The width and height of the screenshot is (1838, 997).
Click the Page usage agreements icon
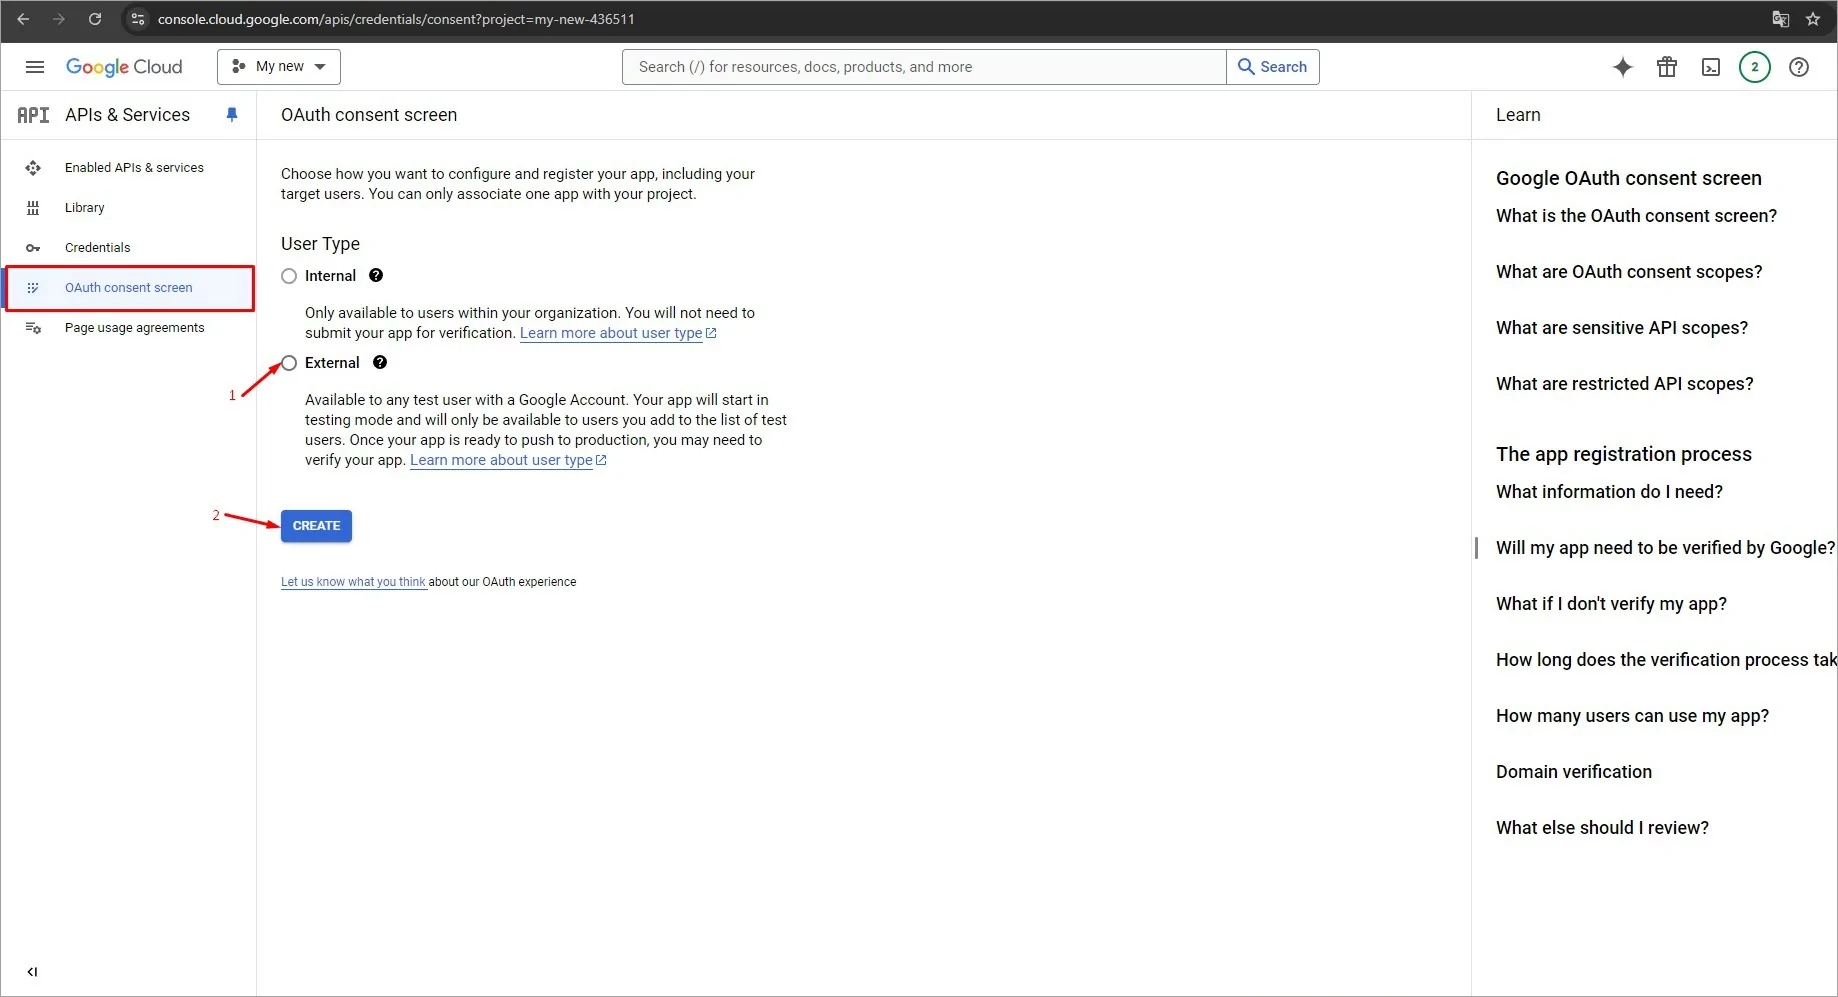pyautogui.click(x=33, y=327)
